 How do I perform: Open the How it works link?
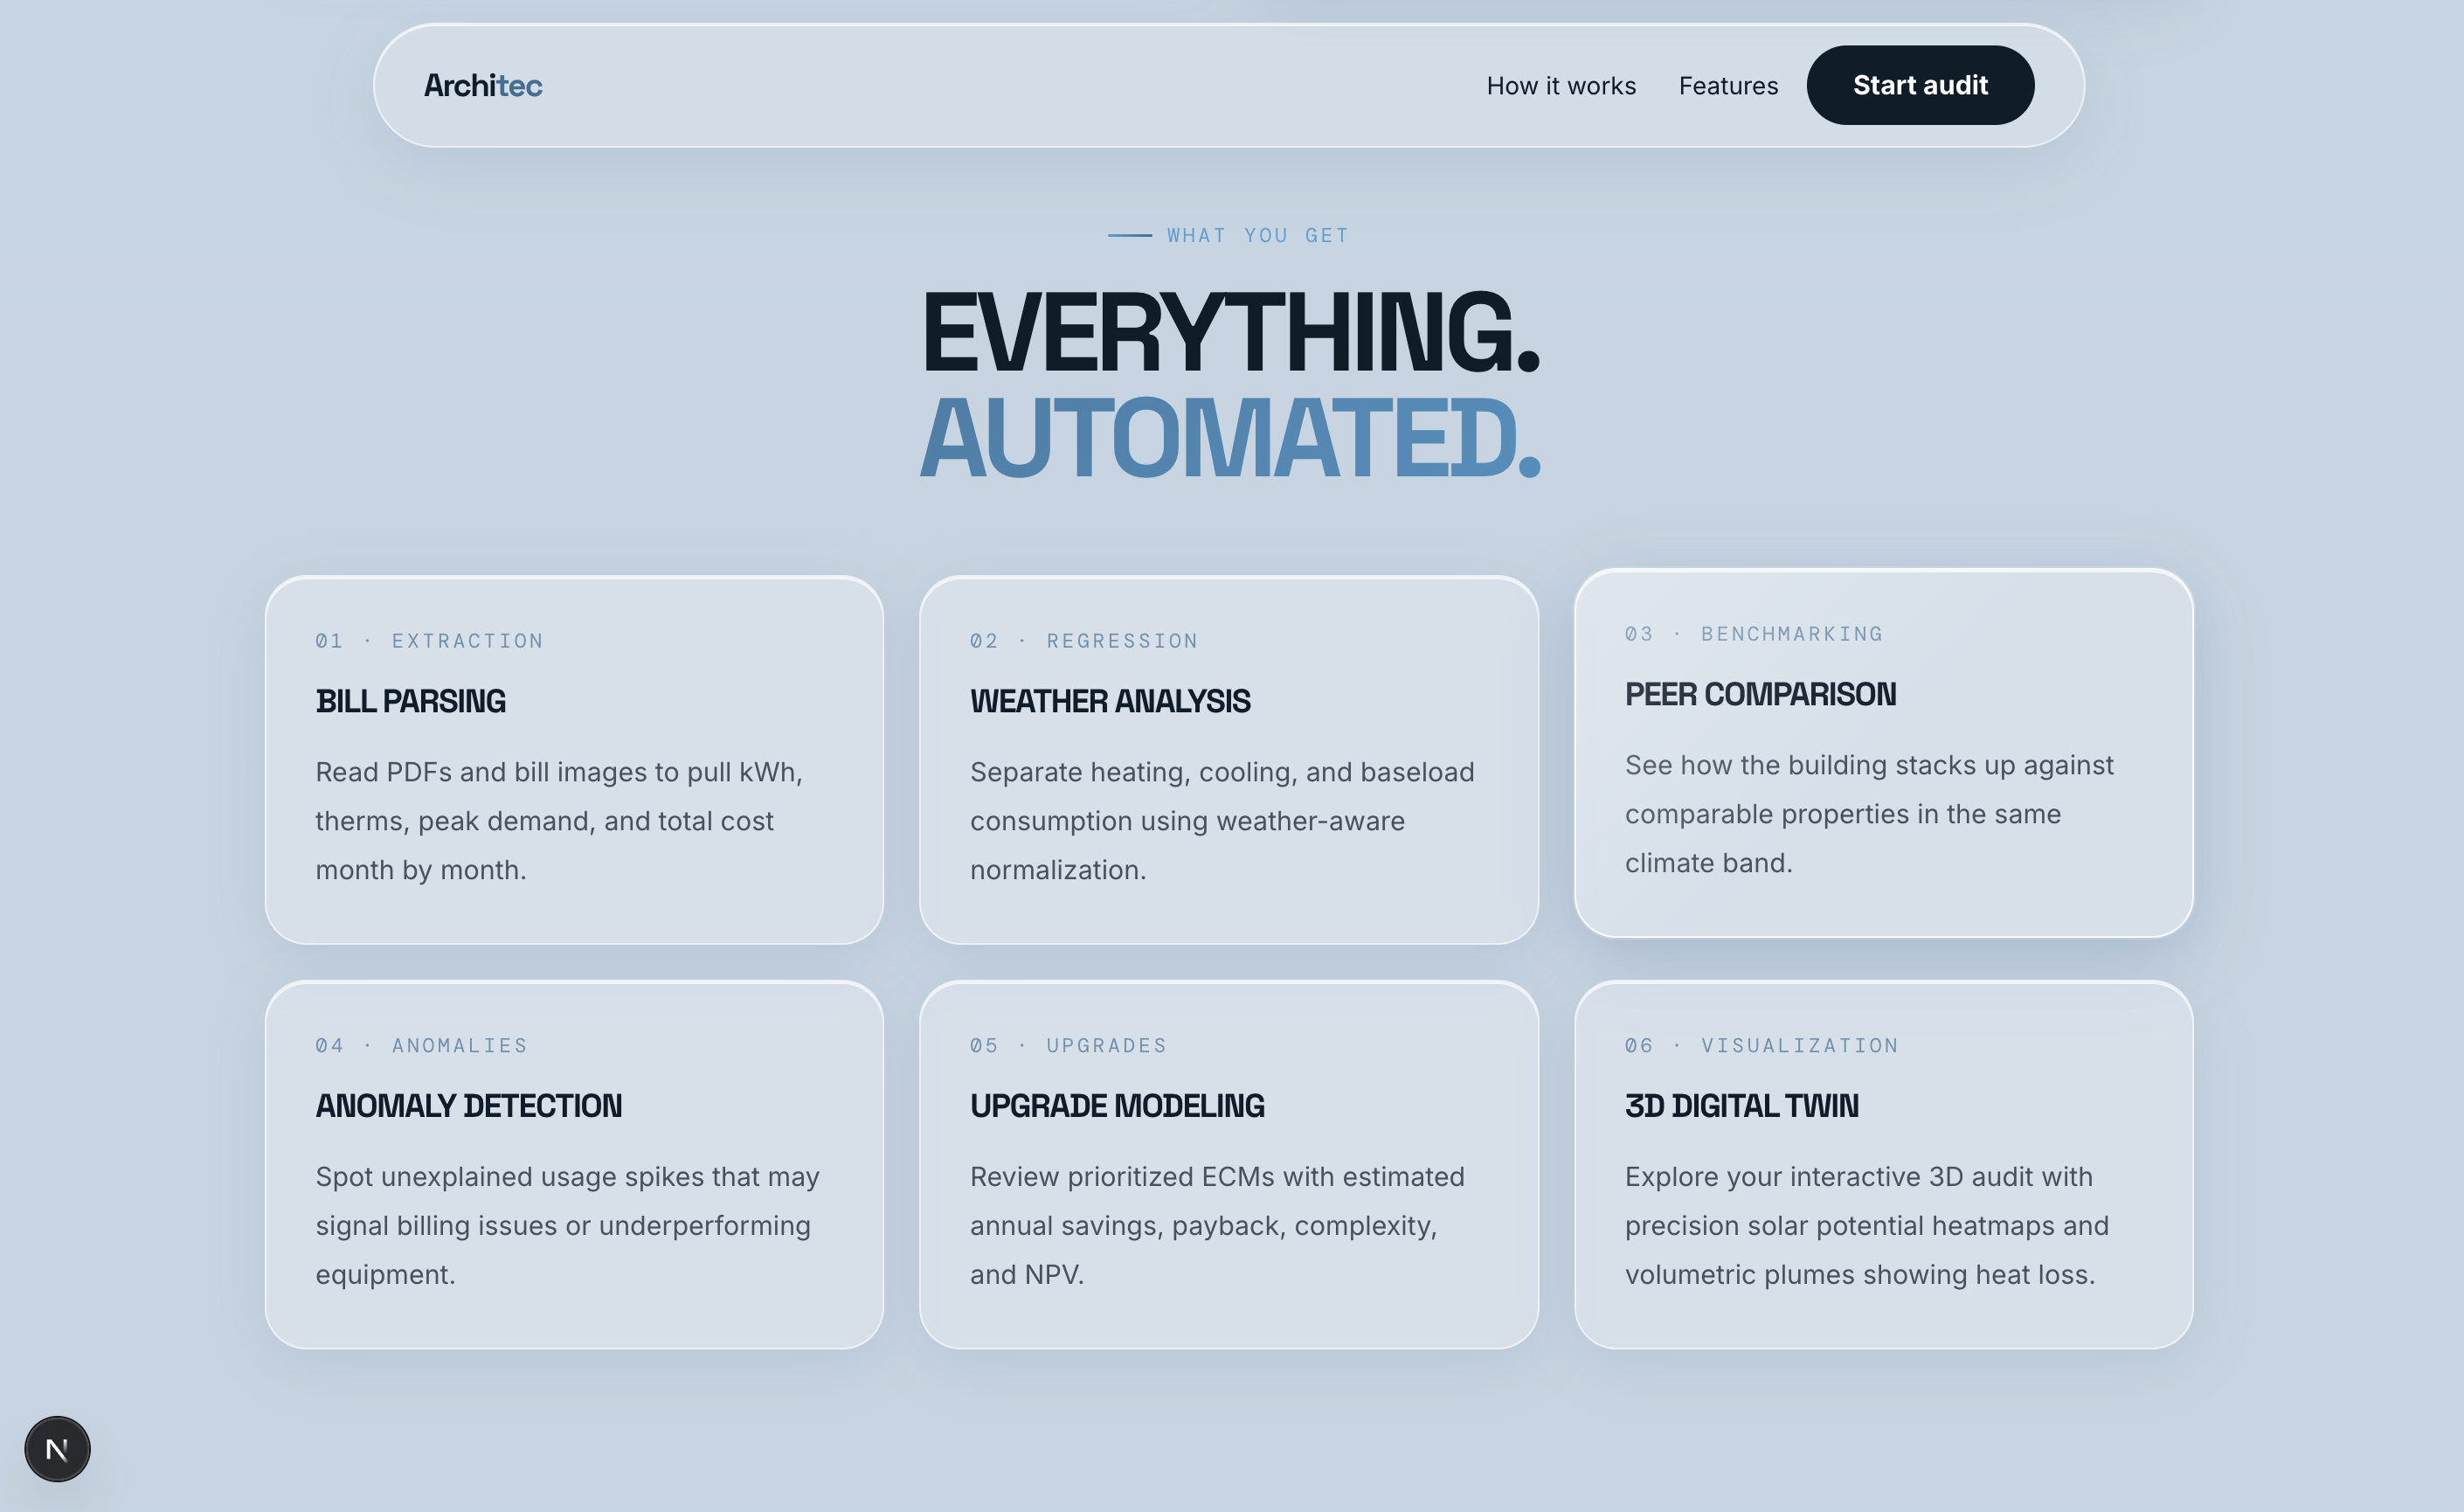(x=1561, y=86)
